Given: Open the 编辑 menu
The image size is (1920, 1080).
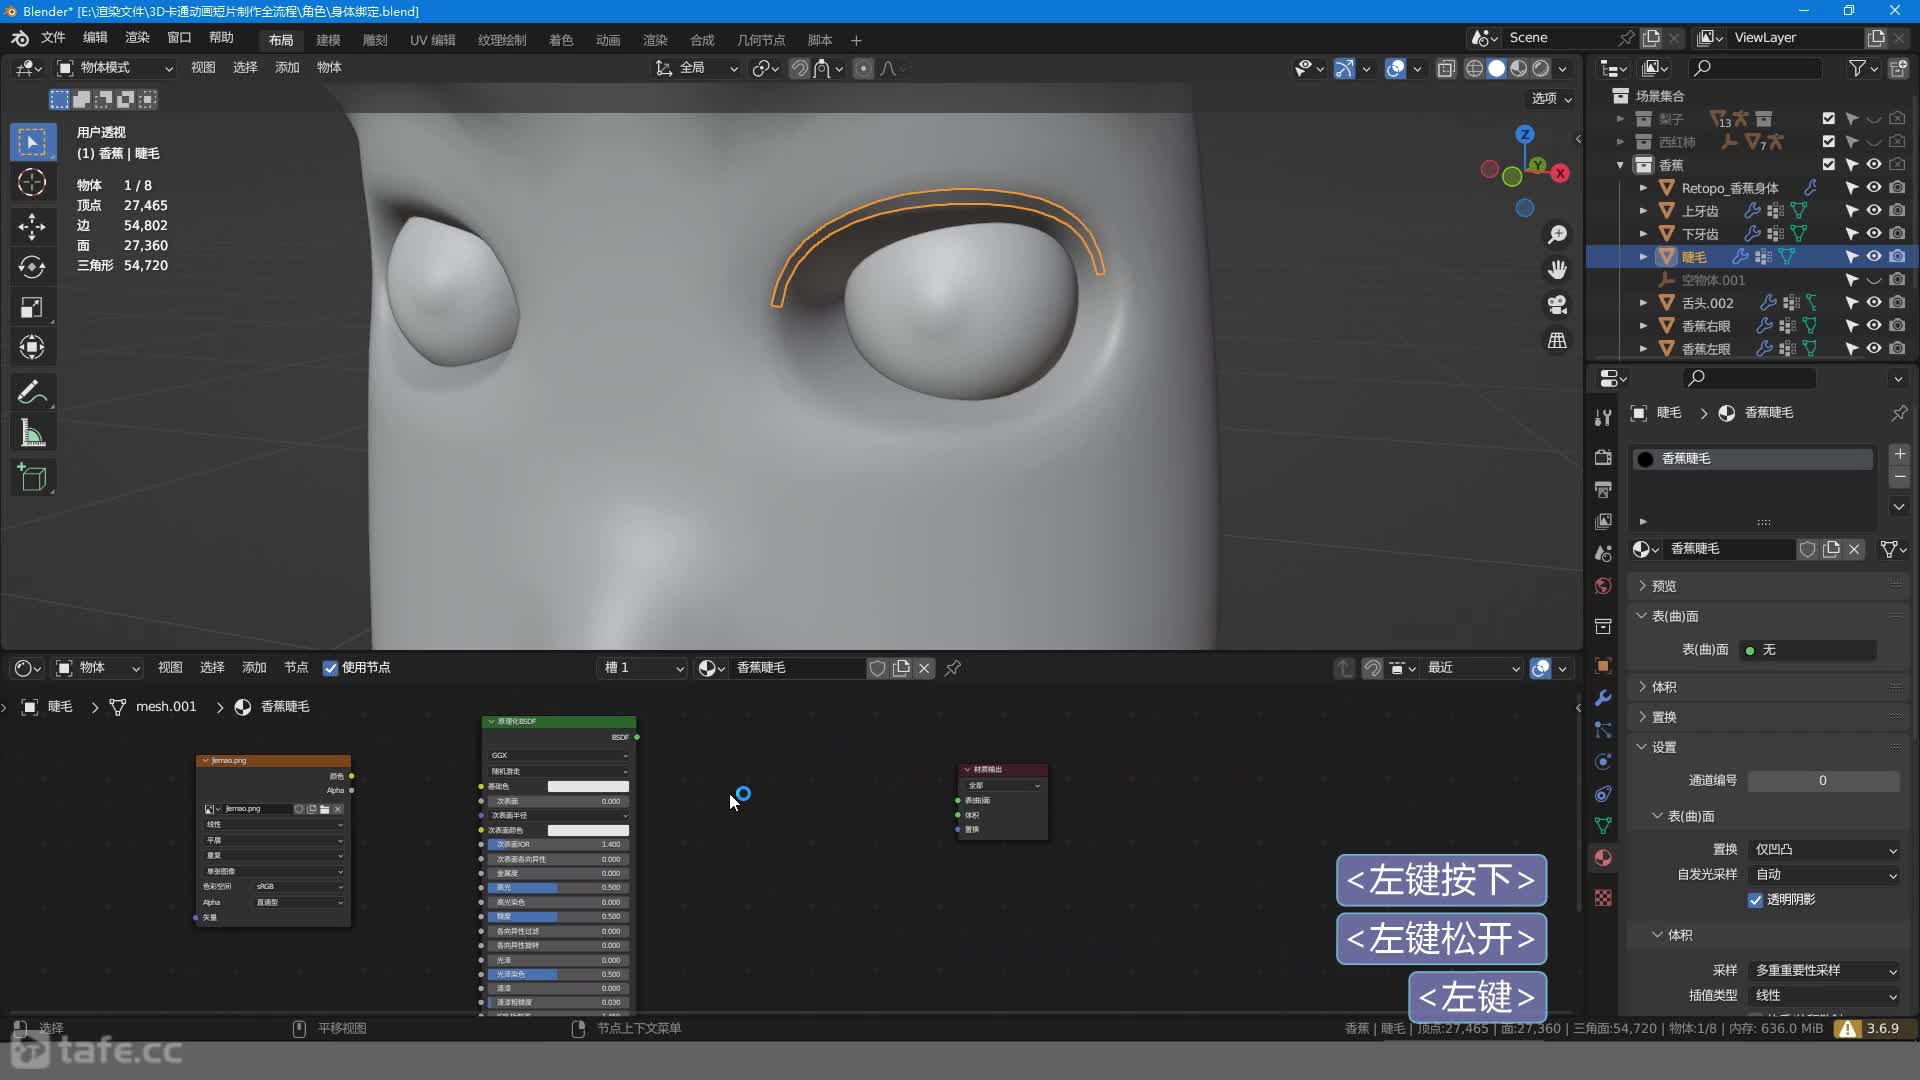Looking at the screenshot, I should 95,38.
